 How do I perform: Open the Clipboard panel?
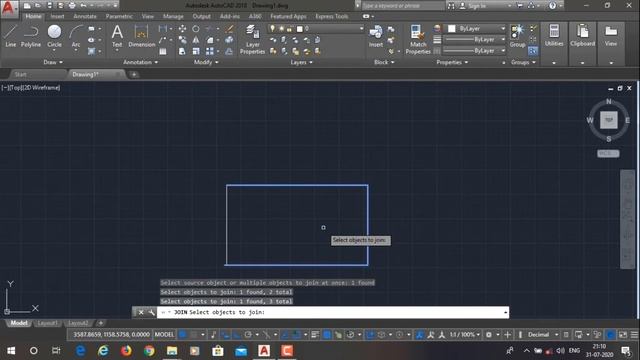(x=582, y=35)
